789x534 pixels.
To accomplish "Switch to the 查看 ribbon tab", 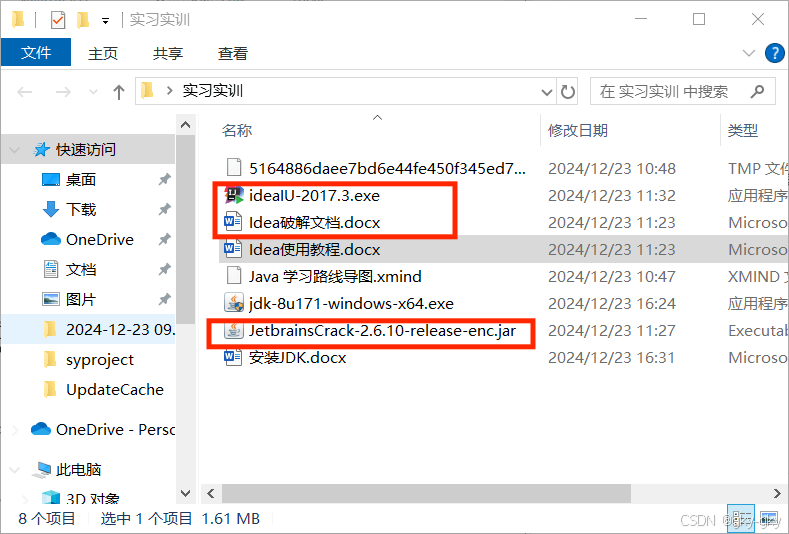I will tap(232, 53).
